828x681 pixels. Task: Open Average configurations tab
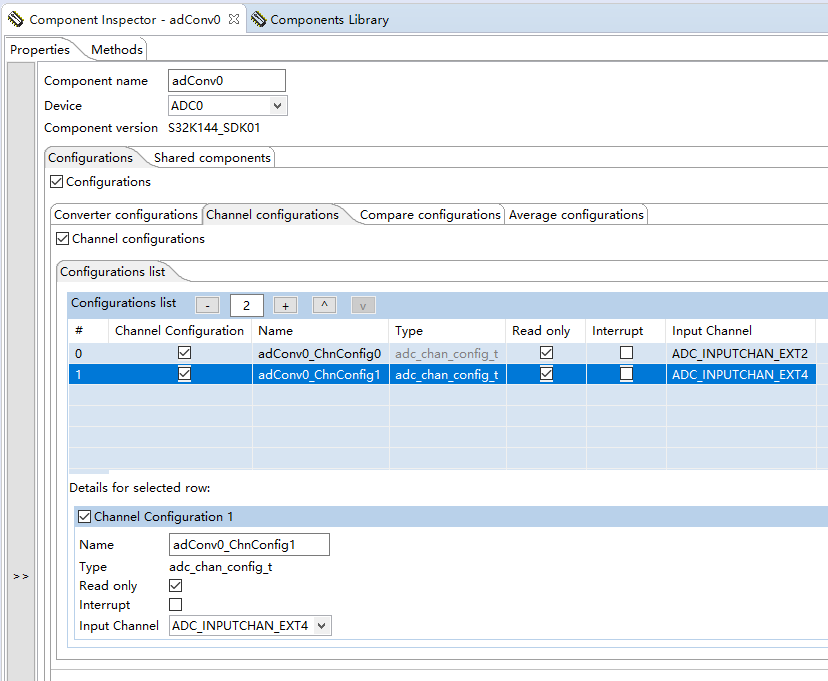pos(576,215)
